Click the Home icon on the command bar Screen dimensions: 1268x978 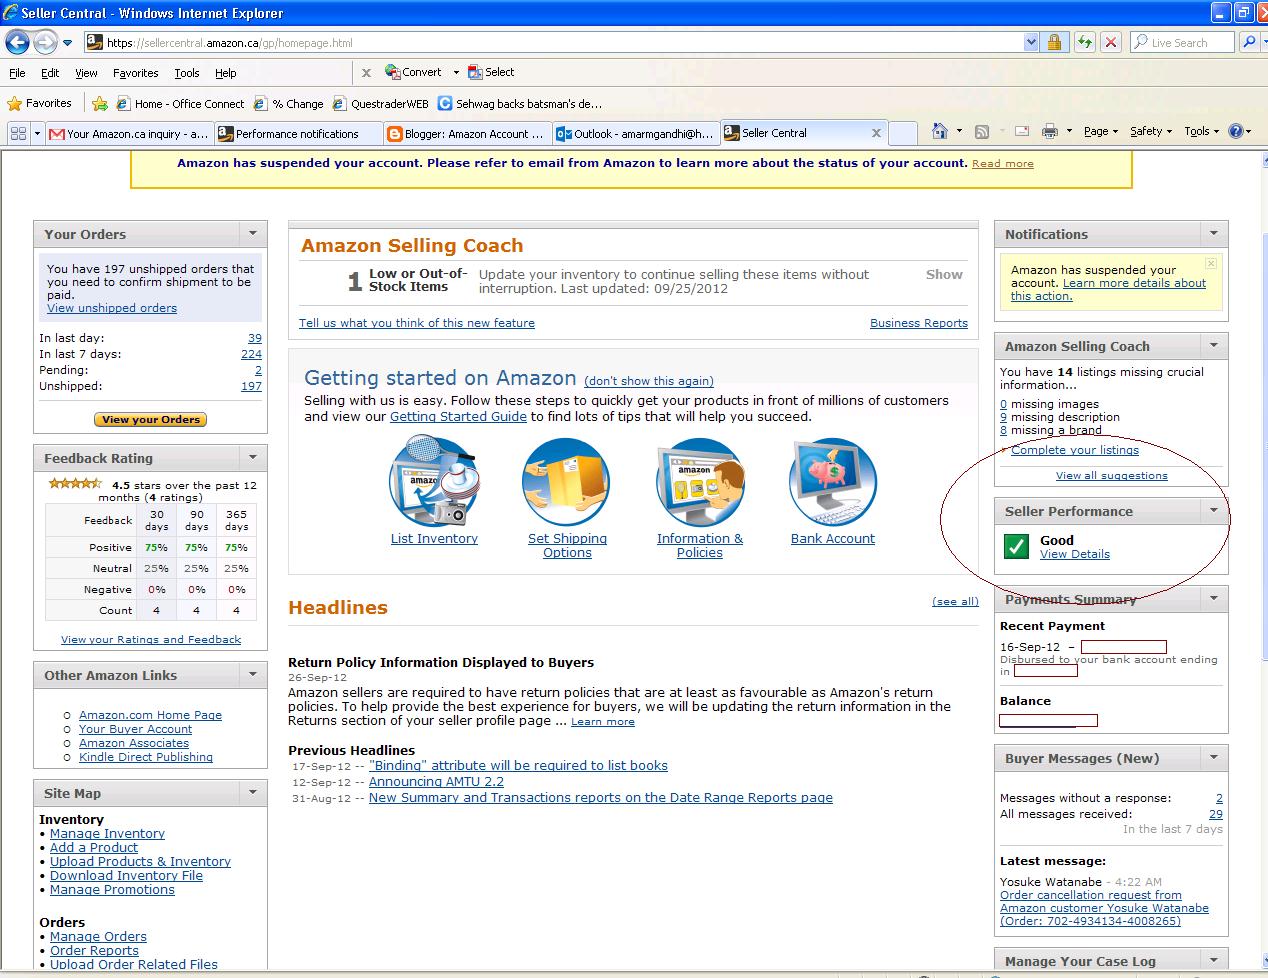tap(940, 131)
